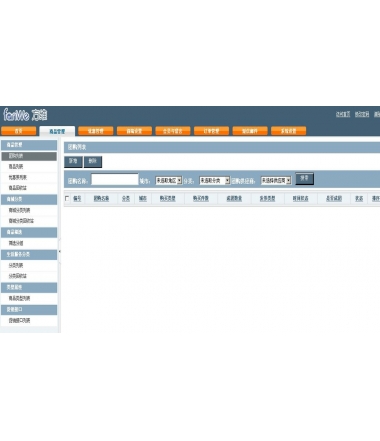Switch to the 首页 home tab

coord(19,131)
